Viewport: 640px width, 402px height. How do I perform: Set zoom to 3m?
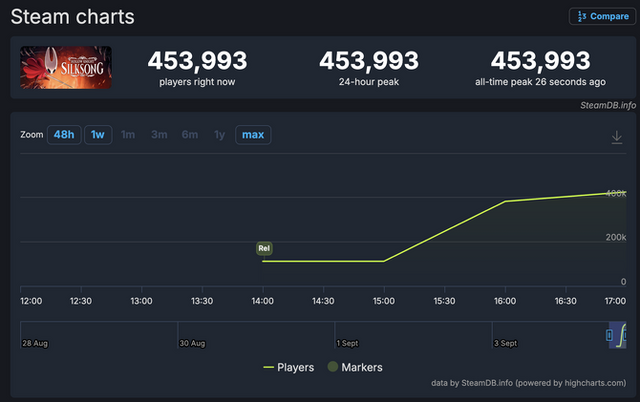tap(159, 135)
